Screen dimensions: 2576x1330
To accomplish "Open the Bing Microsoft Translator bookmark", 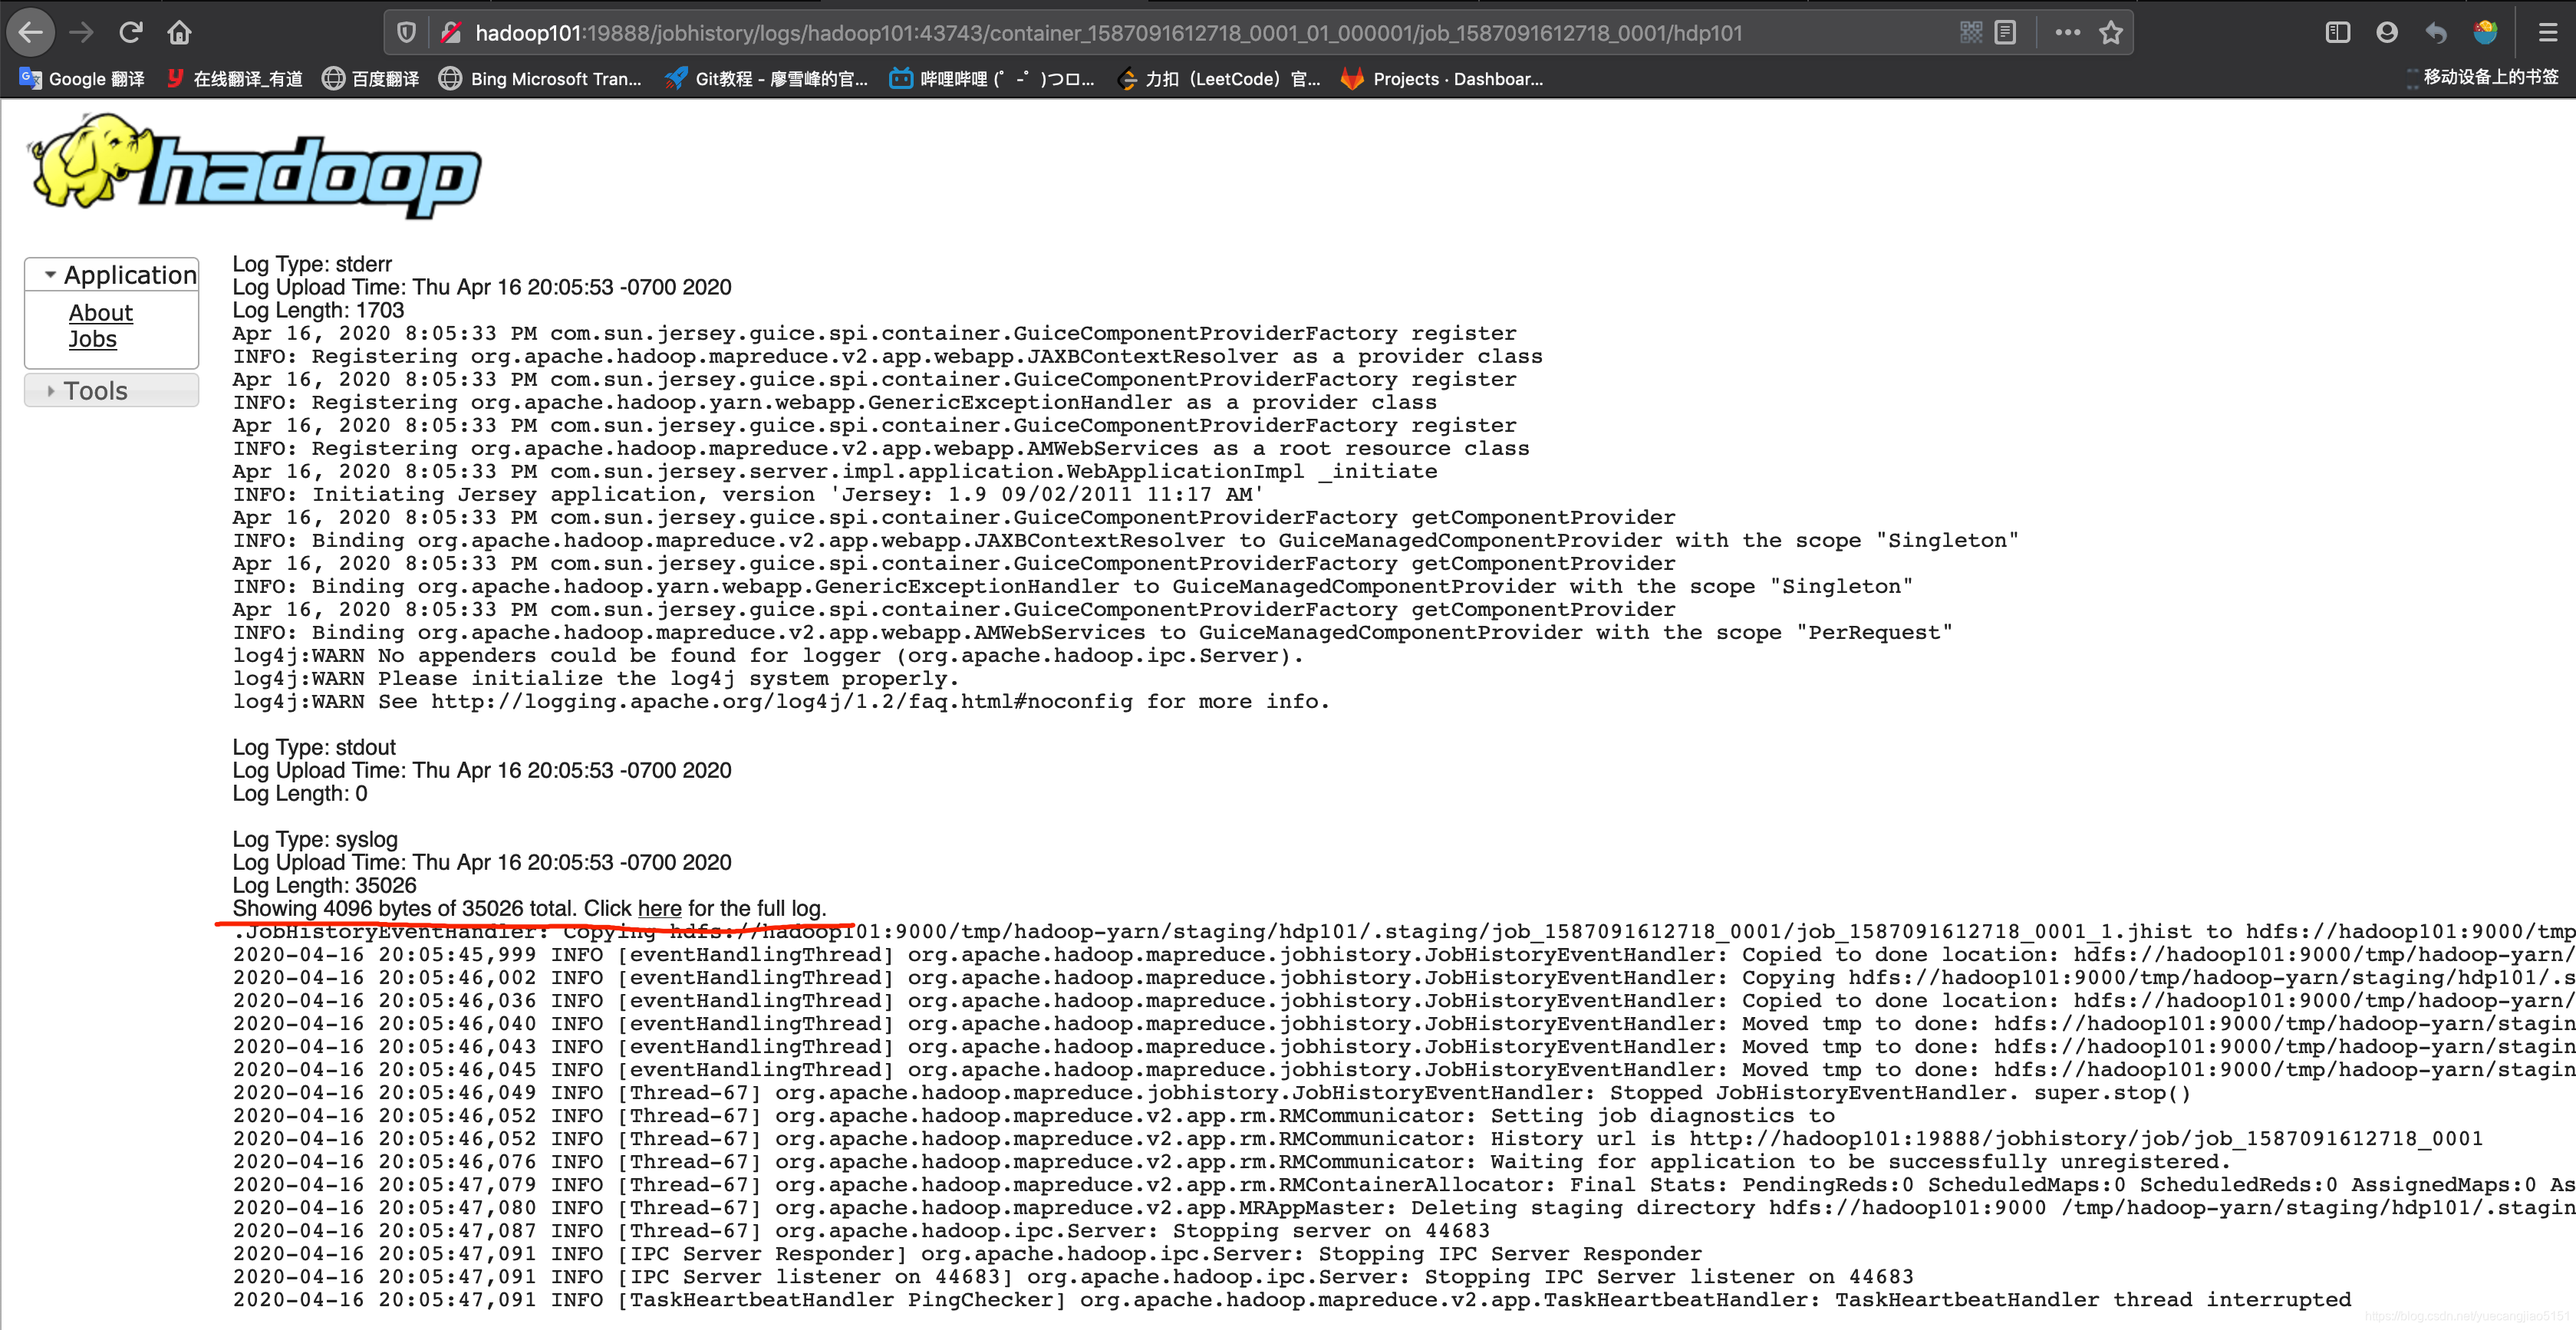I will pyautogui.click(x=541, y=79).
